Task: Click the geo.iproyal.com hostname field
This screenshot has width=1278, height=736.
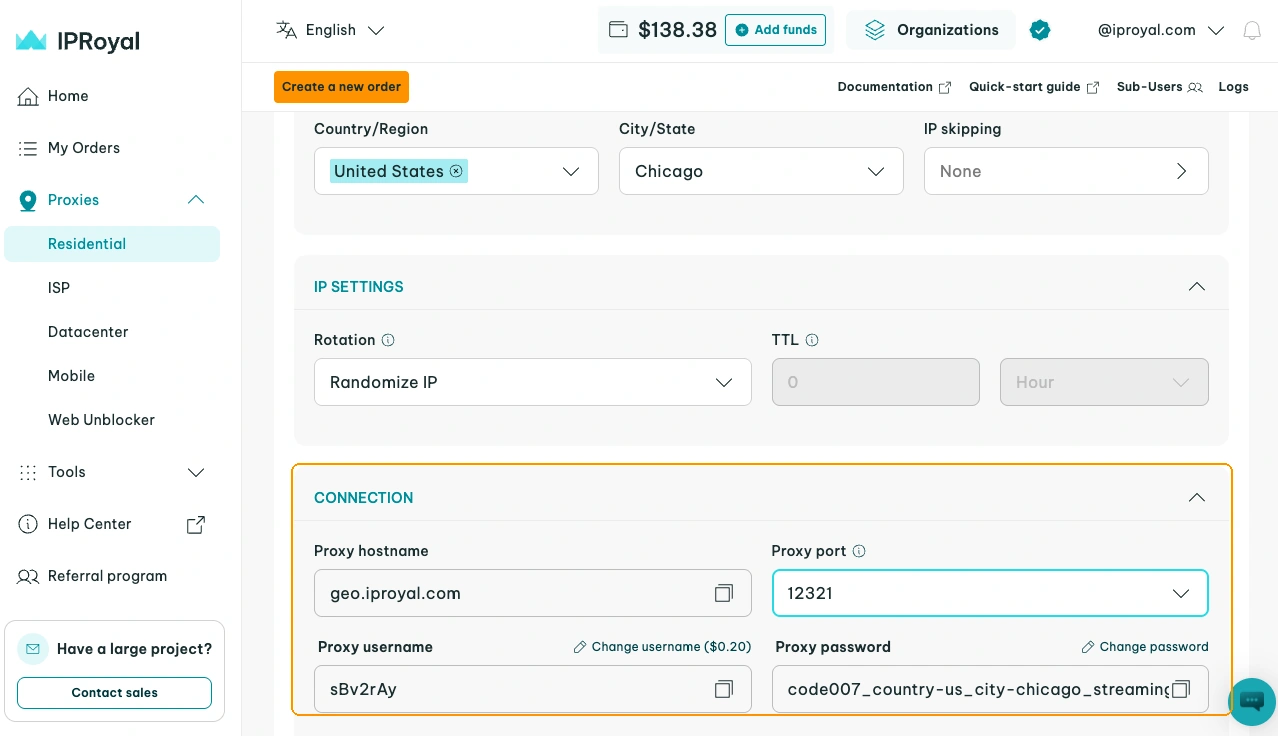Action: (x=533, y=593)
